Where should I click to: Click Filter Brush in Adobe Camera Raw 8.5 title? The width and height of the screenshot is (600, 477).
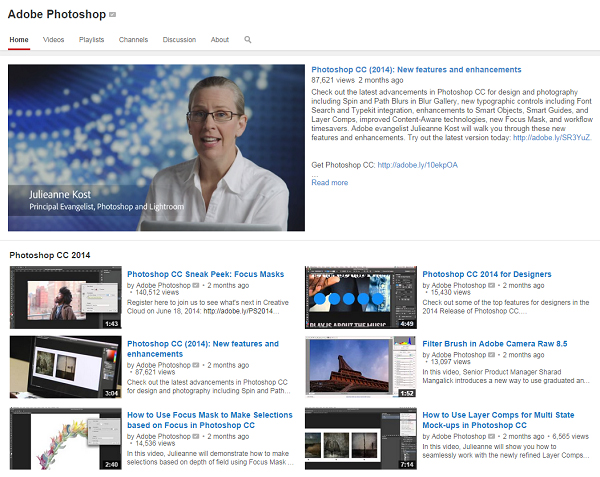pyautogui.click(x=494, y=343)
